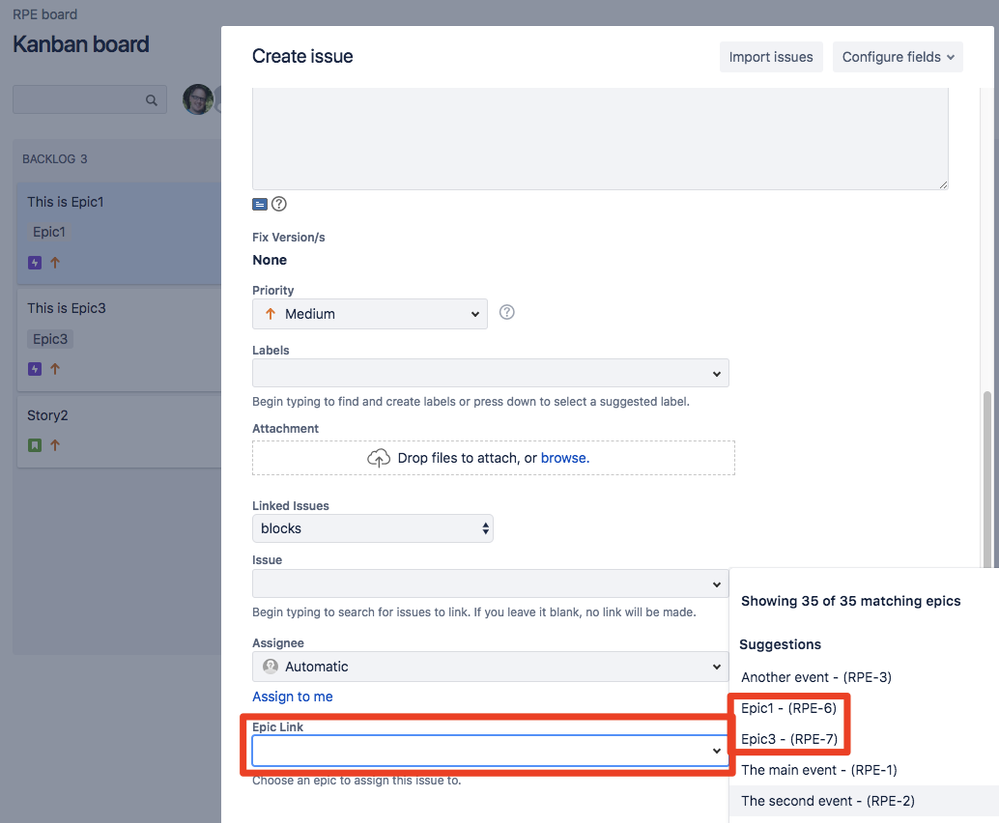Click the Suggestions heading in epic list
Screen dimensions: 999x823
[780, 645]
